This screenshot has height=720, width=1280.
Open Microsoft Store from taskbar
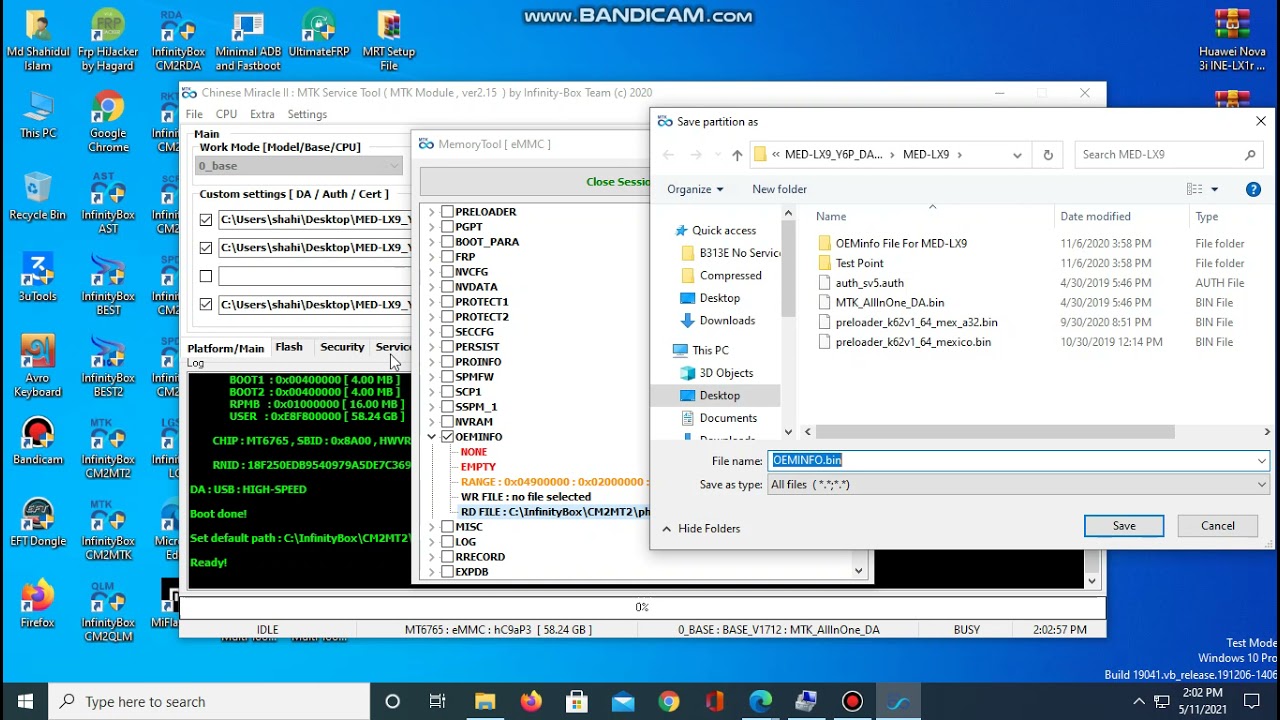tap(576, 701)
